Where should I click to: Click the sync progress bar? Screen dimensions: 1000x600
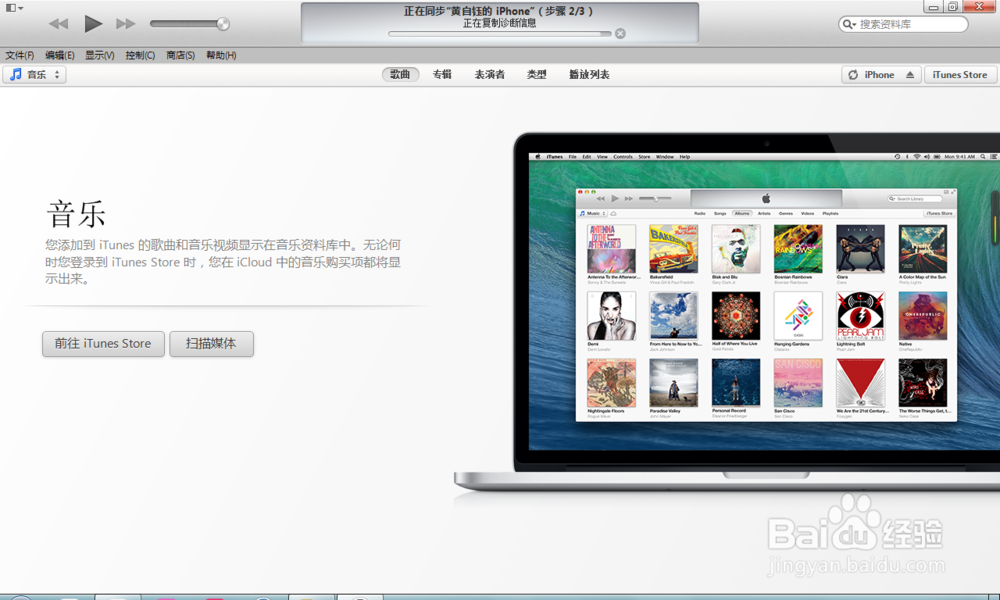(x=499, y=34)
